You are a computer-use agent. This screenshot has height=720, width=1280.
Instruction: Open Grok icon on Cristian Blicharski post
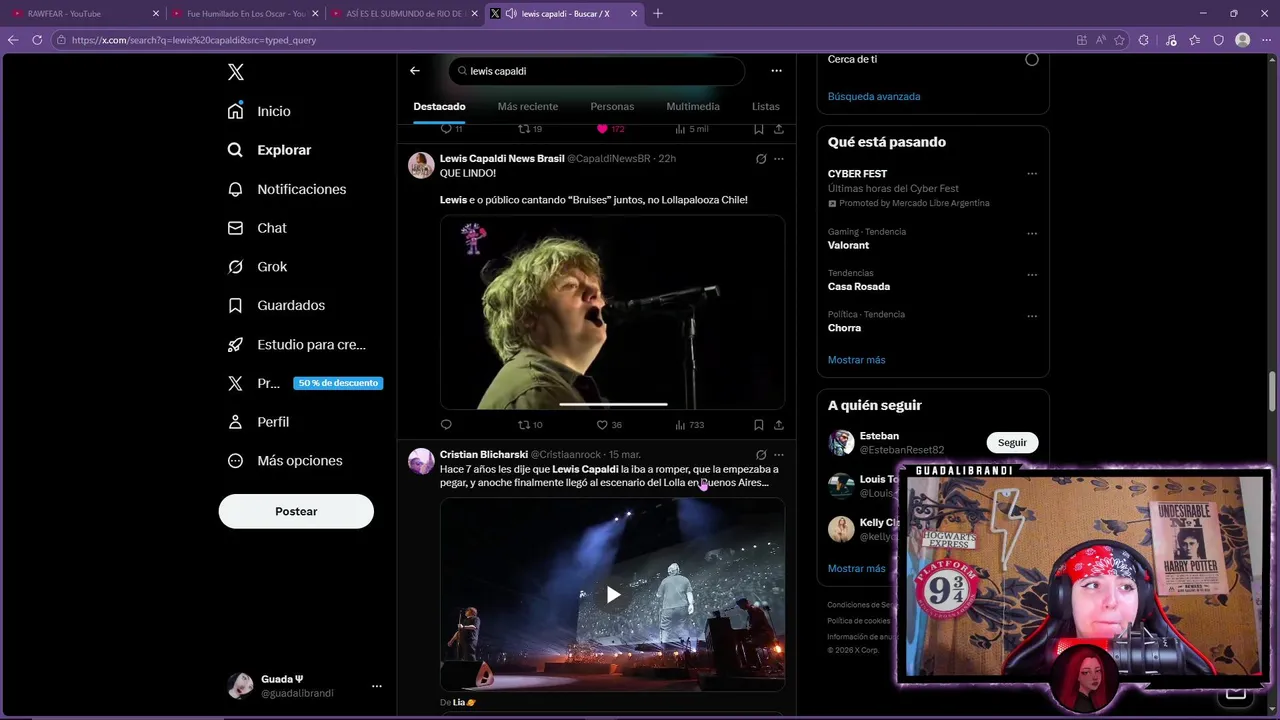[x=761, y=455]
